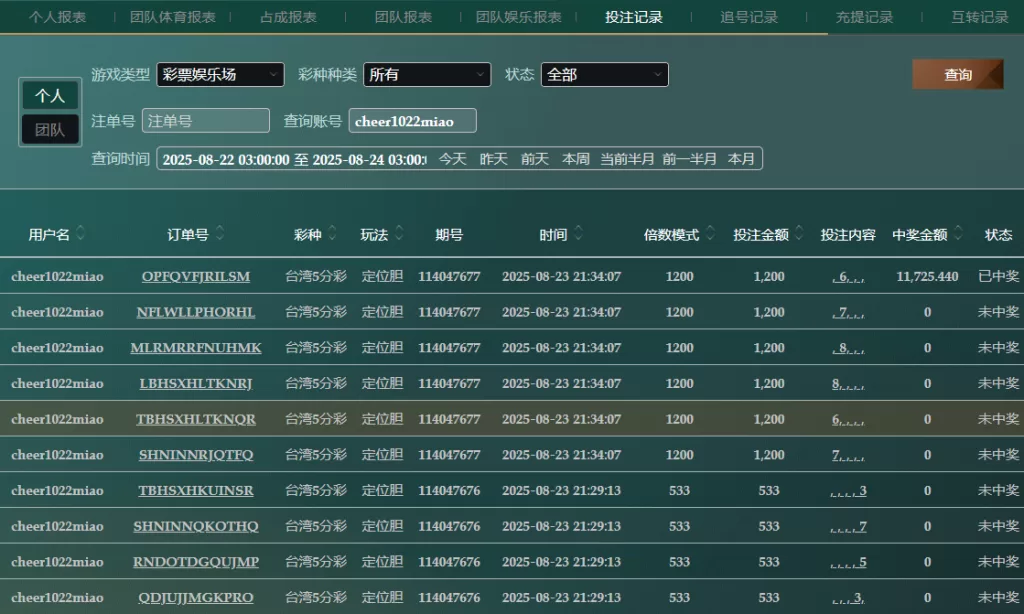View bet content of order RNDOTDGQUJMP
The width and height of the screenshot is (1024, 614).
tap(848, 562)
